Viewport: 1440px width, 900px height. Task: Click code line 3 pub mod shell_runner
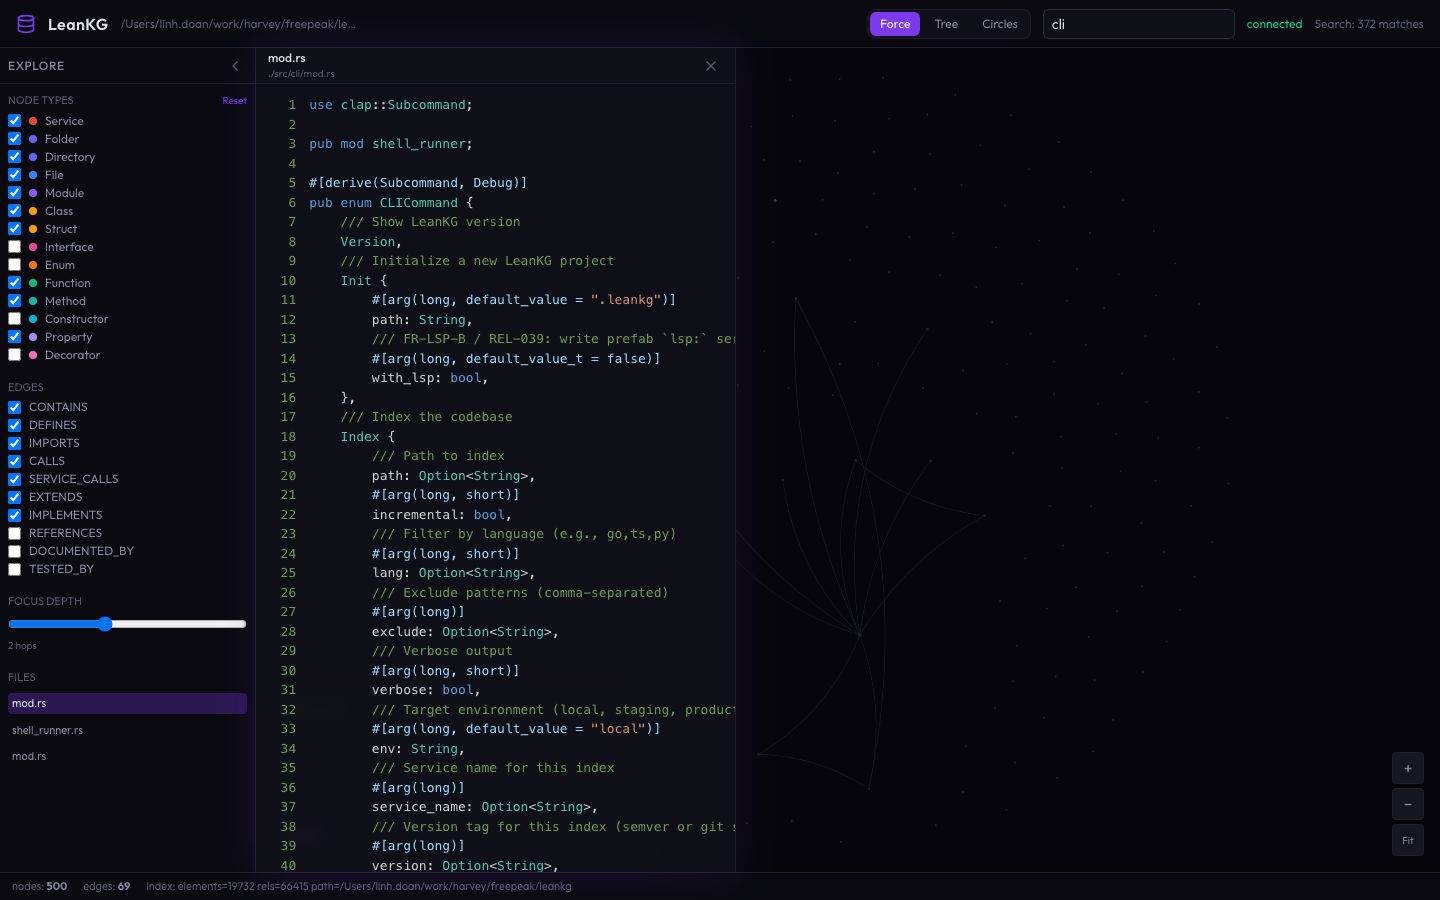pos(391,144)
